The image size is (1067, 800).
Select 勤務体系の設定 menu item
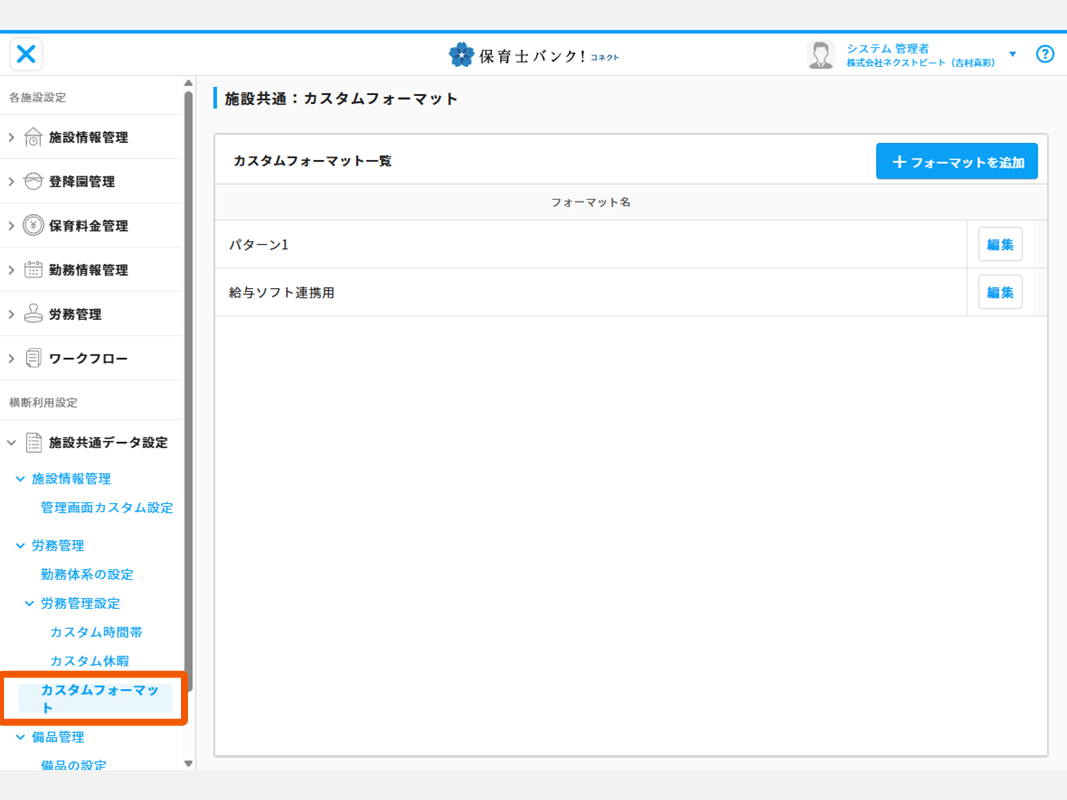point(87,575)
